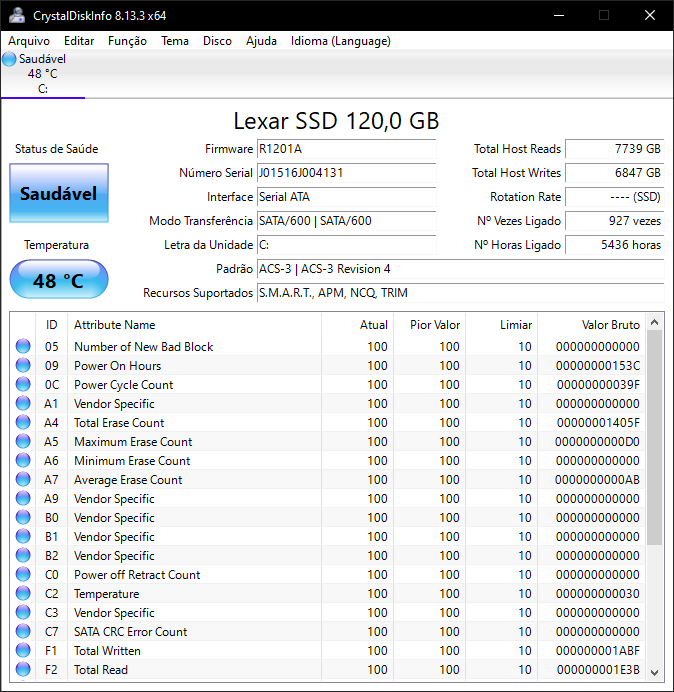Click the status orb for attribute B0
The width and height of the screenshot is (674, 692).
[x=23, y=517]
